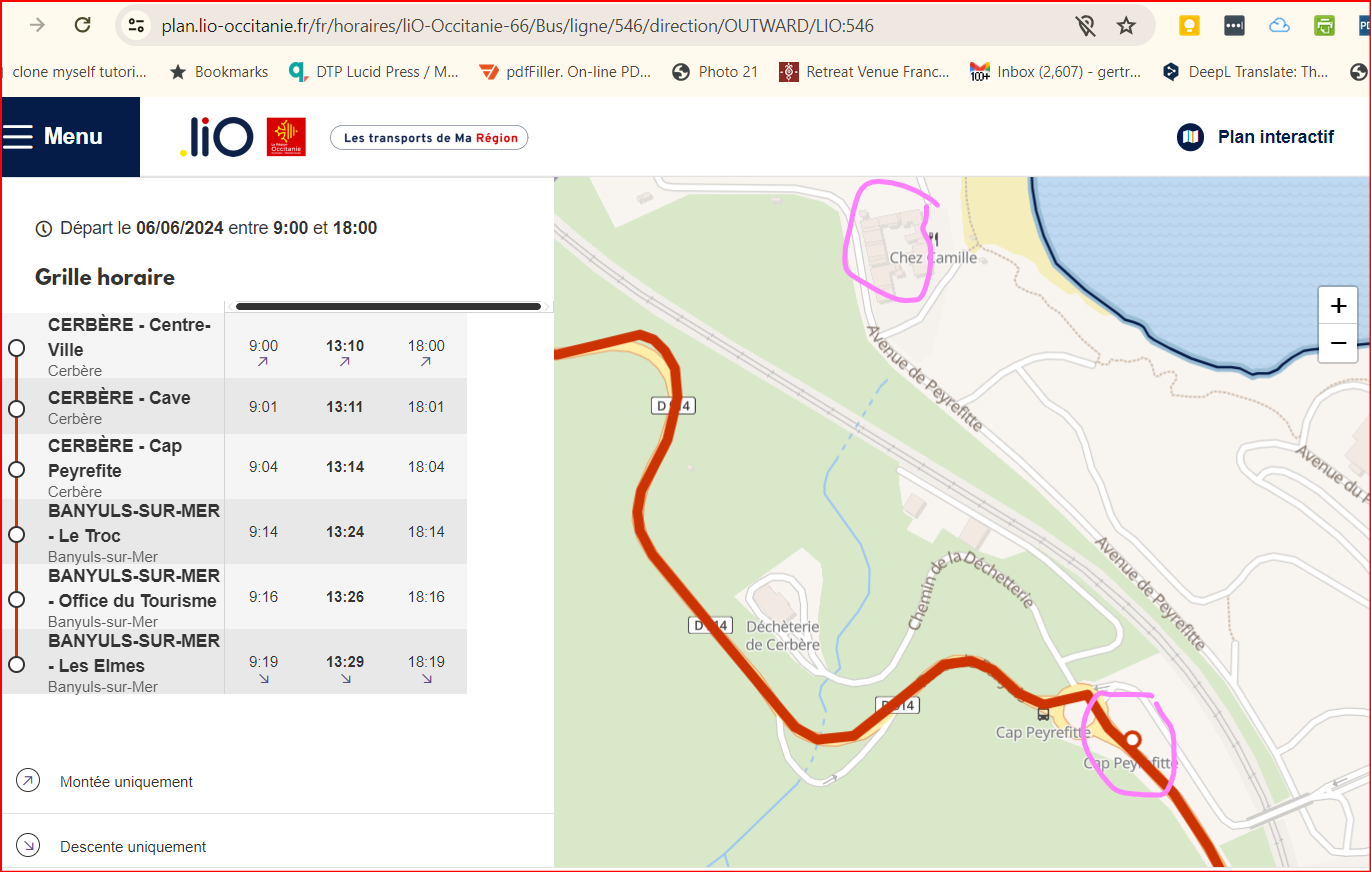
Task: Open the yellow Keep extension icon
Action: 1189,26
